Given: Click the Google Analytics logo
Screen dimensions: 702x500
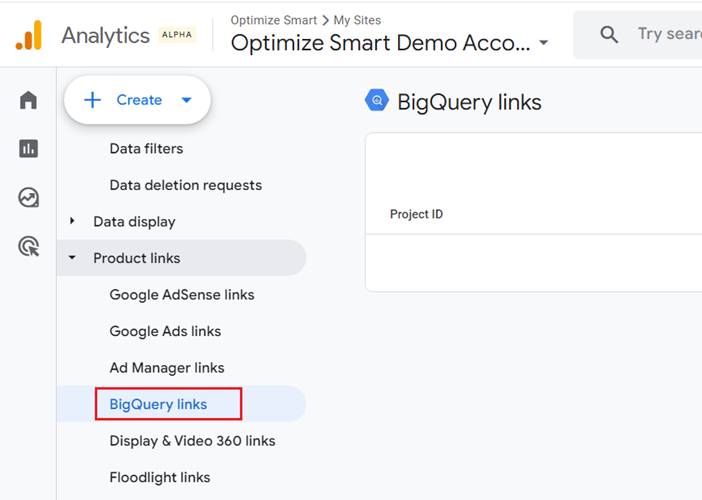Looking at the screenshot, I should 29,35.
